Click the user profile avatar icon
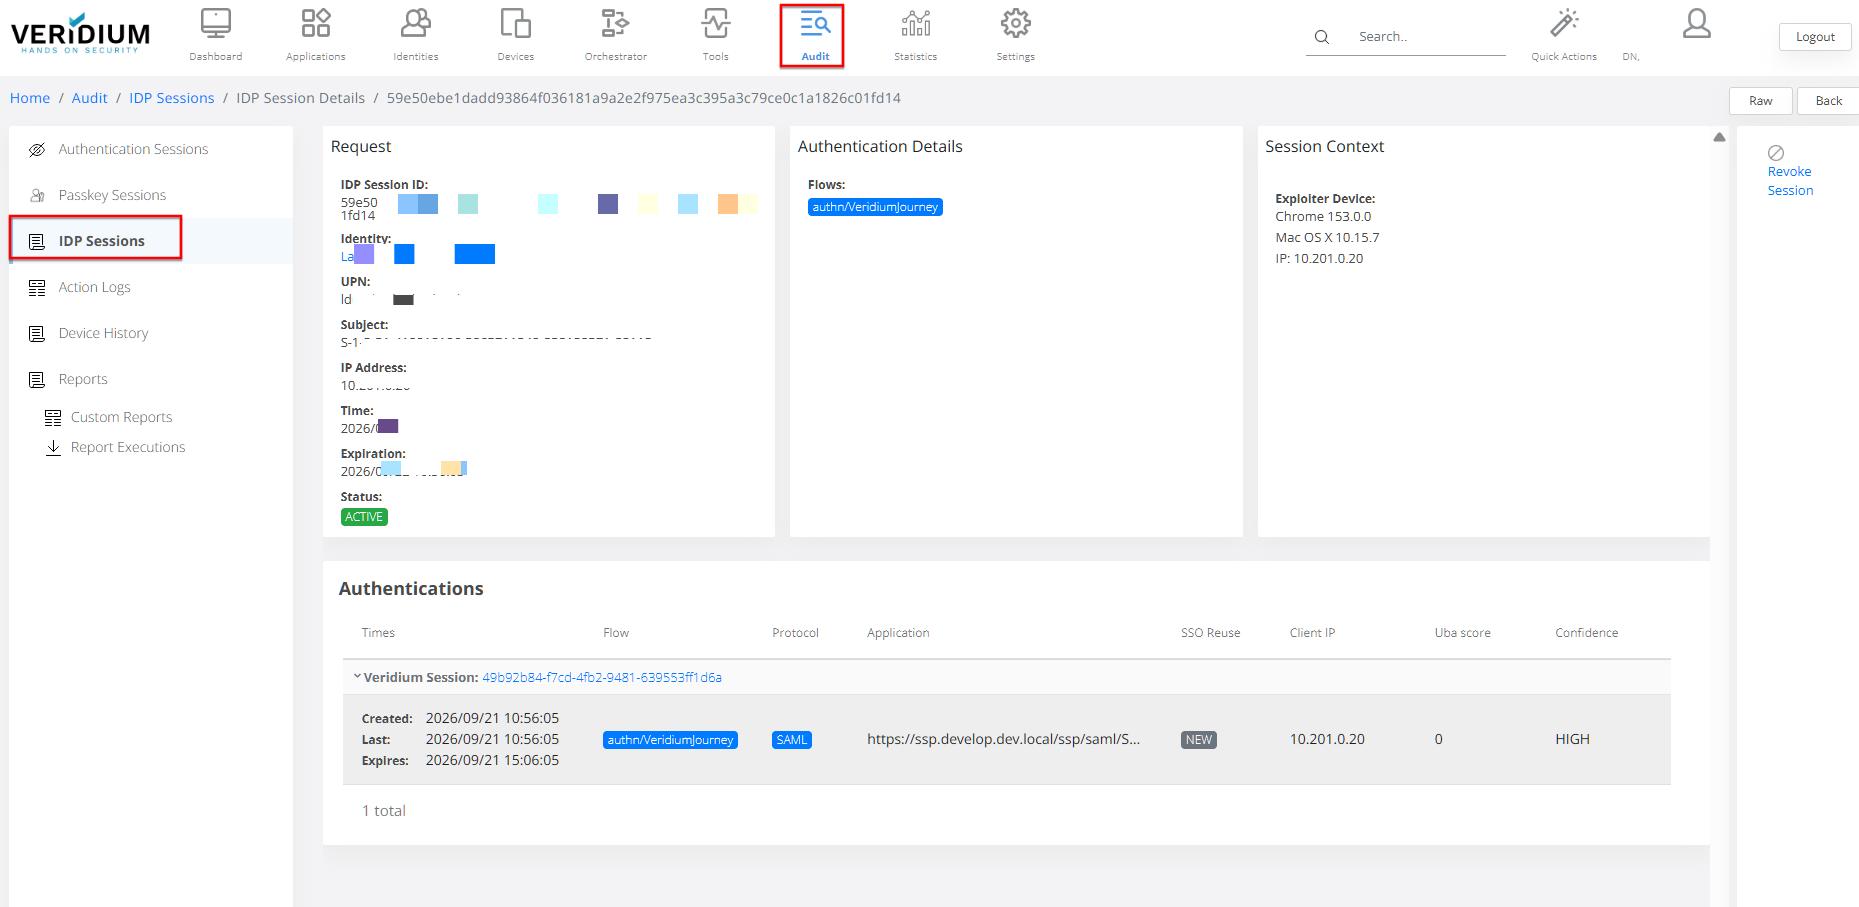This screenshot has width=1859, height=907. [1697, 23]
